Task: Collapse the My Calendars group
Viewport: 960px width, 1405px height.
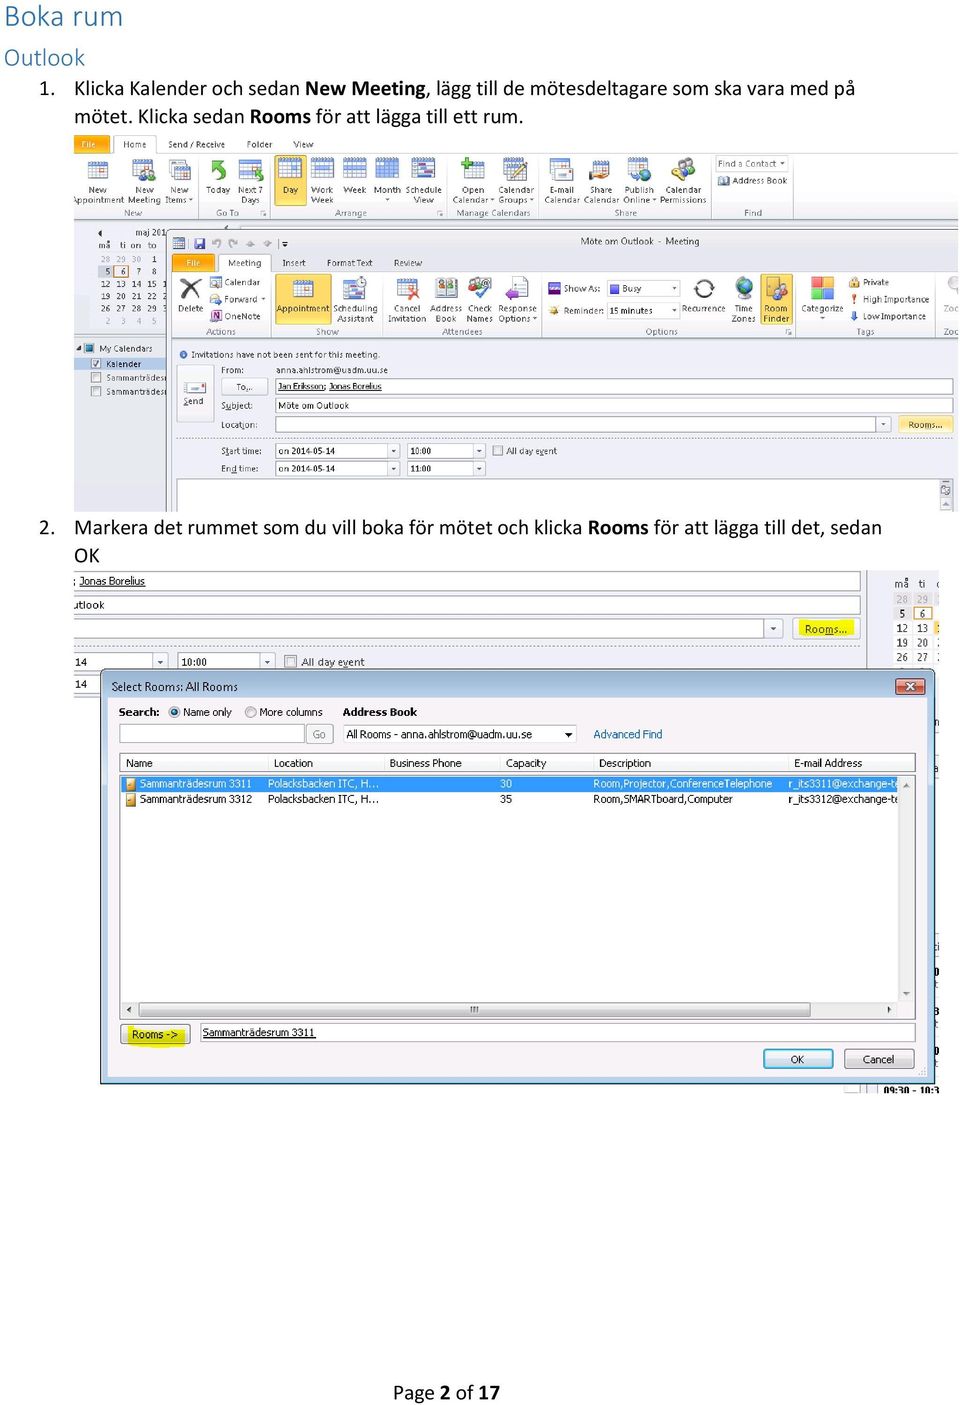Action: 79,348
